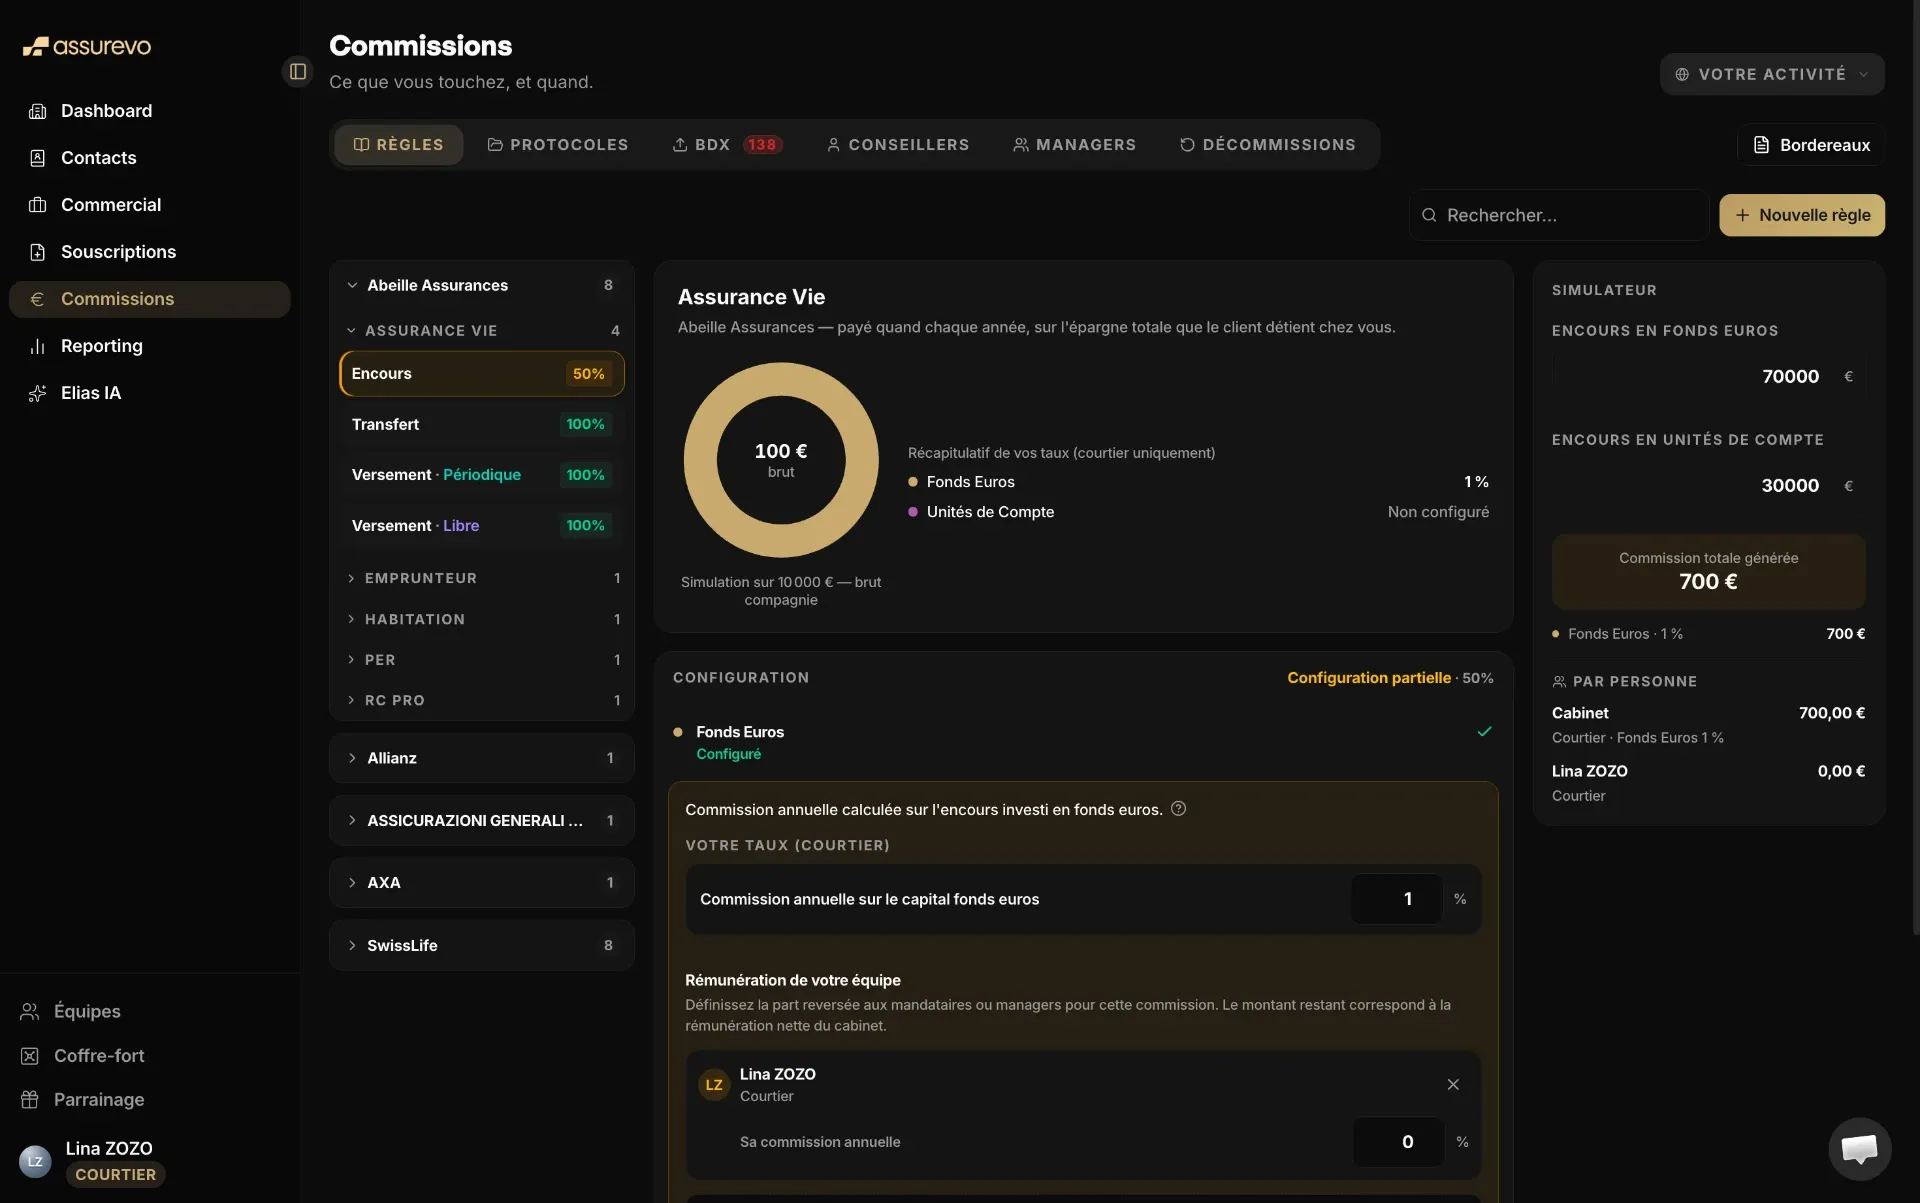The image size is (1920, 1203).
Task: Edit the Encours en unités de compte amount
Action: (1709, 486)
